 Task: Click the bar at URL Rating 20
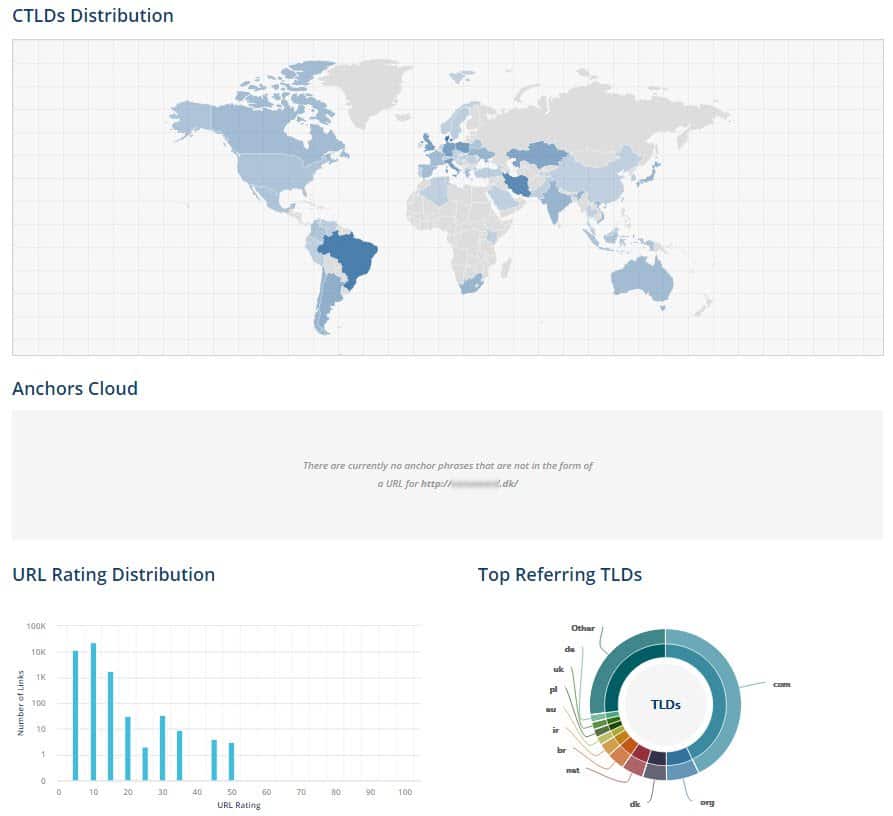(x=128, y=748)
